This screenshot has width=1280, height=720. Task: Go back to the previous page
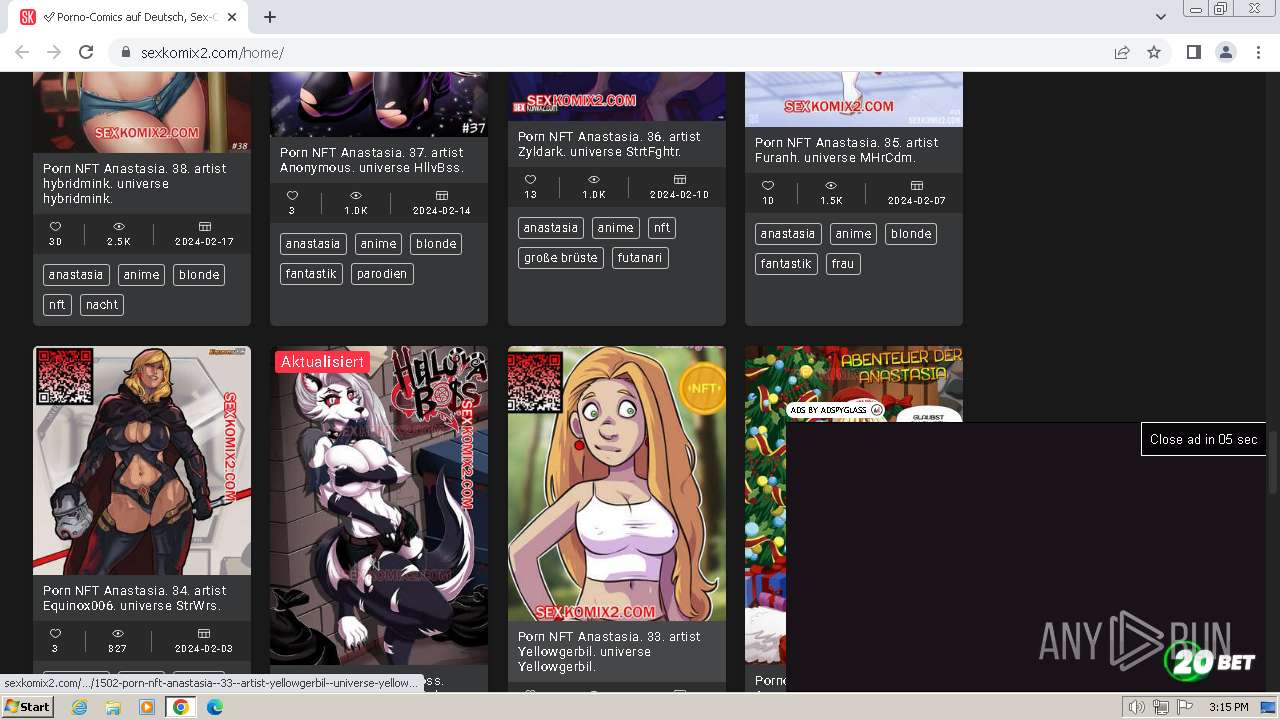pyautogui.click(x=22, y=53)
